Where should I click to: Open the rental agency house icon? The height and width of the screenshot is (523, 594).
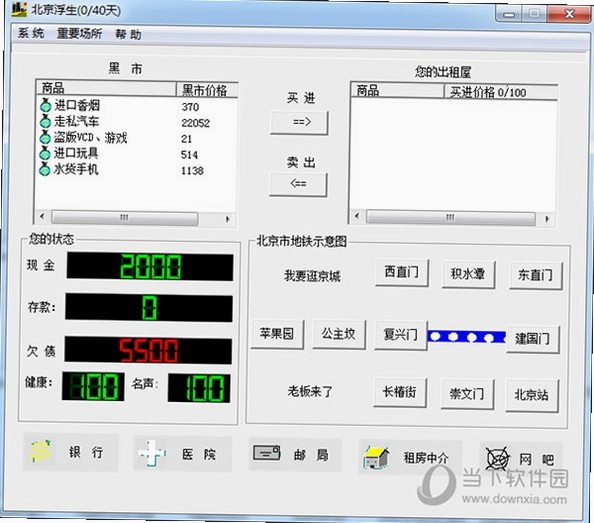[x=376, y=457]
